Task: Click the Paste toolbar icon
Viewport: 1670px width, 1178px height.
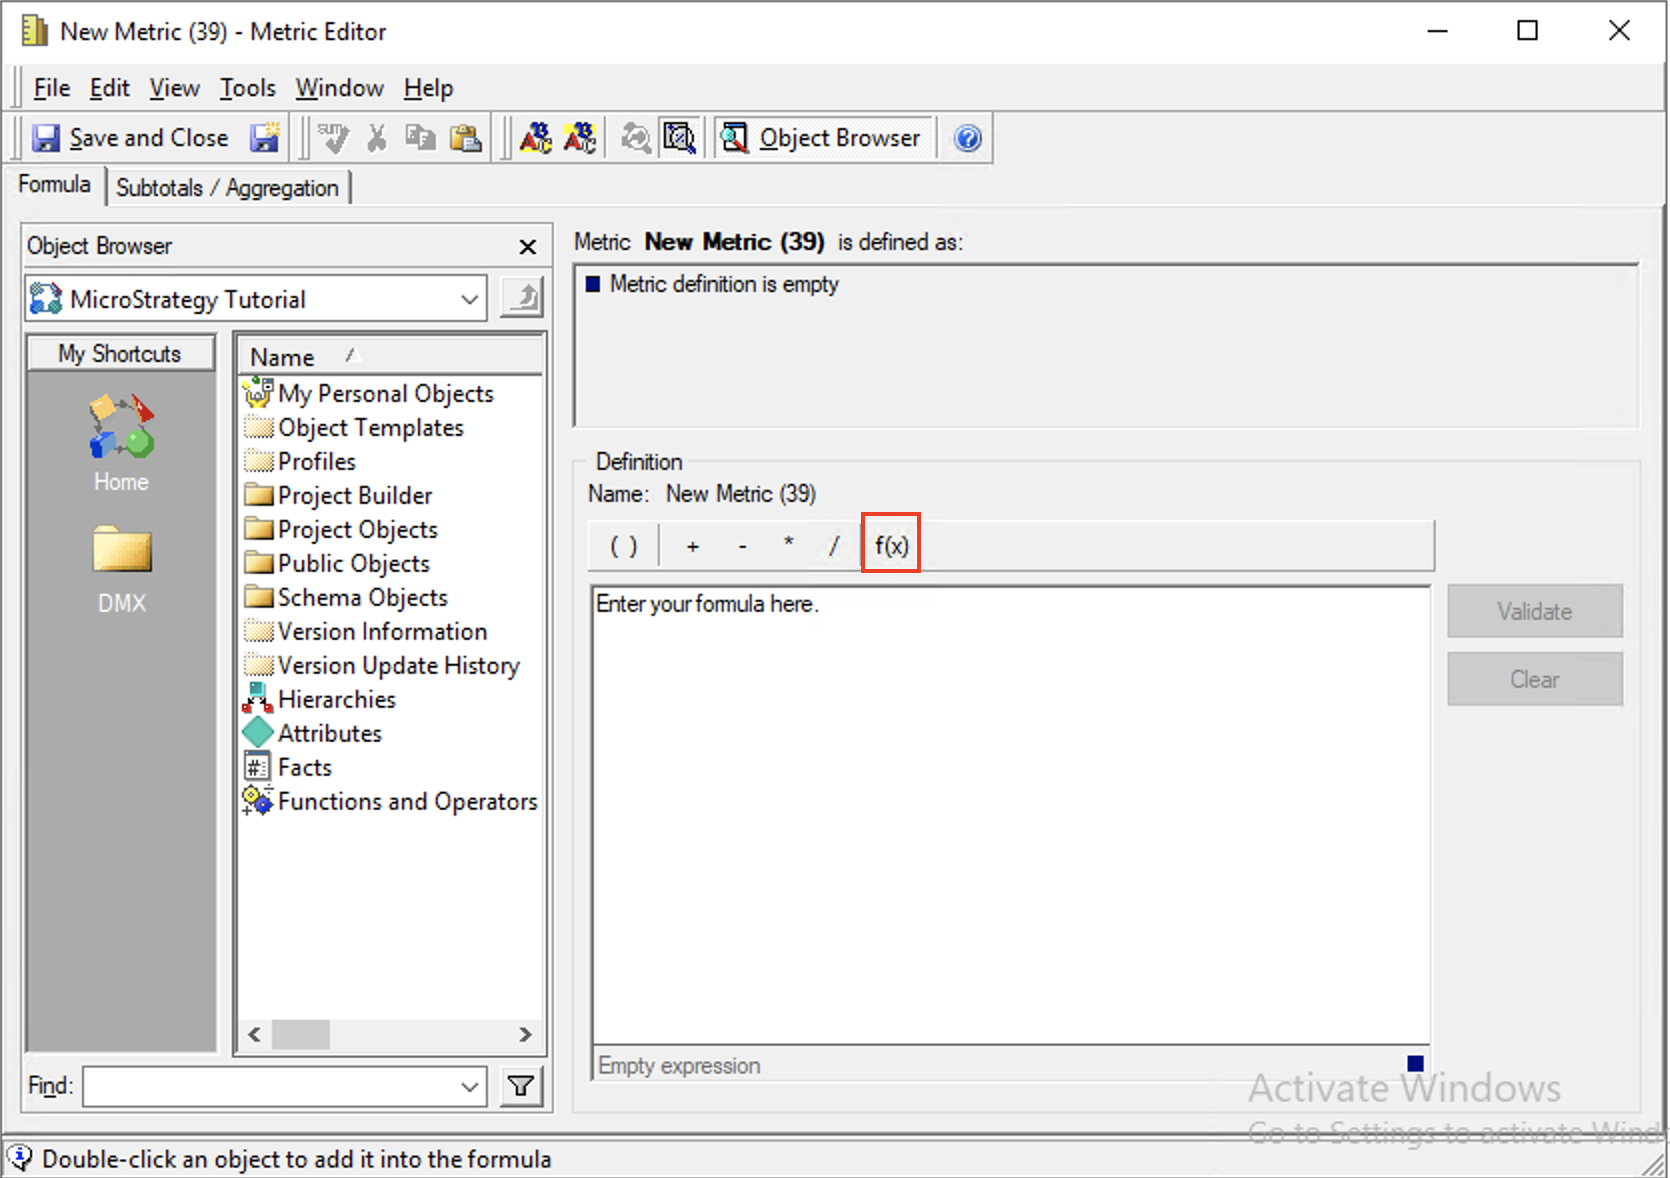Action: [x=465, y=137]
